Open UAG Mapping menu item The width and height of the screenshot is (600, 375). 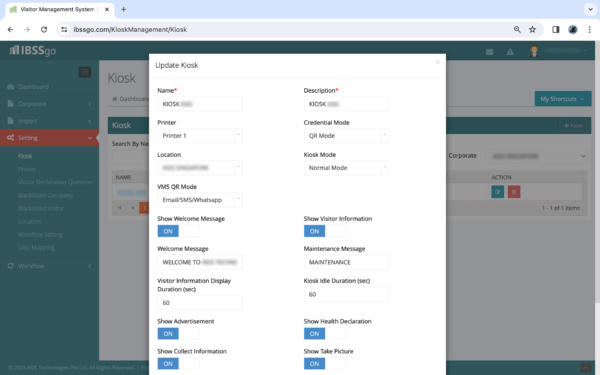pyautogui.click(x=36, y=247)
